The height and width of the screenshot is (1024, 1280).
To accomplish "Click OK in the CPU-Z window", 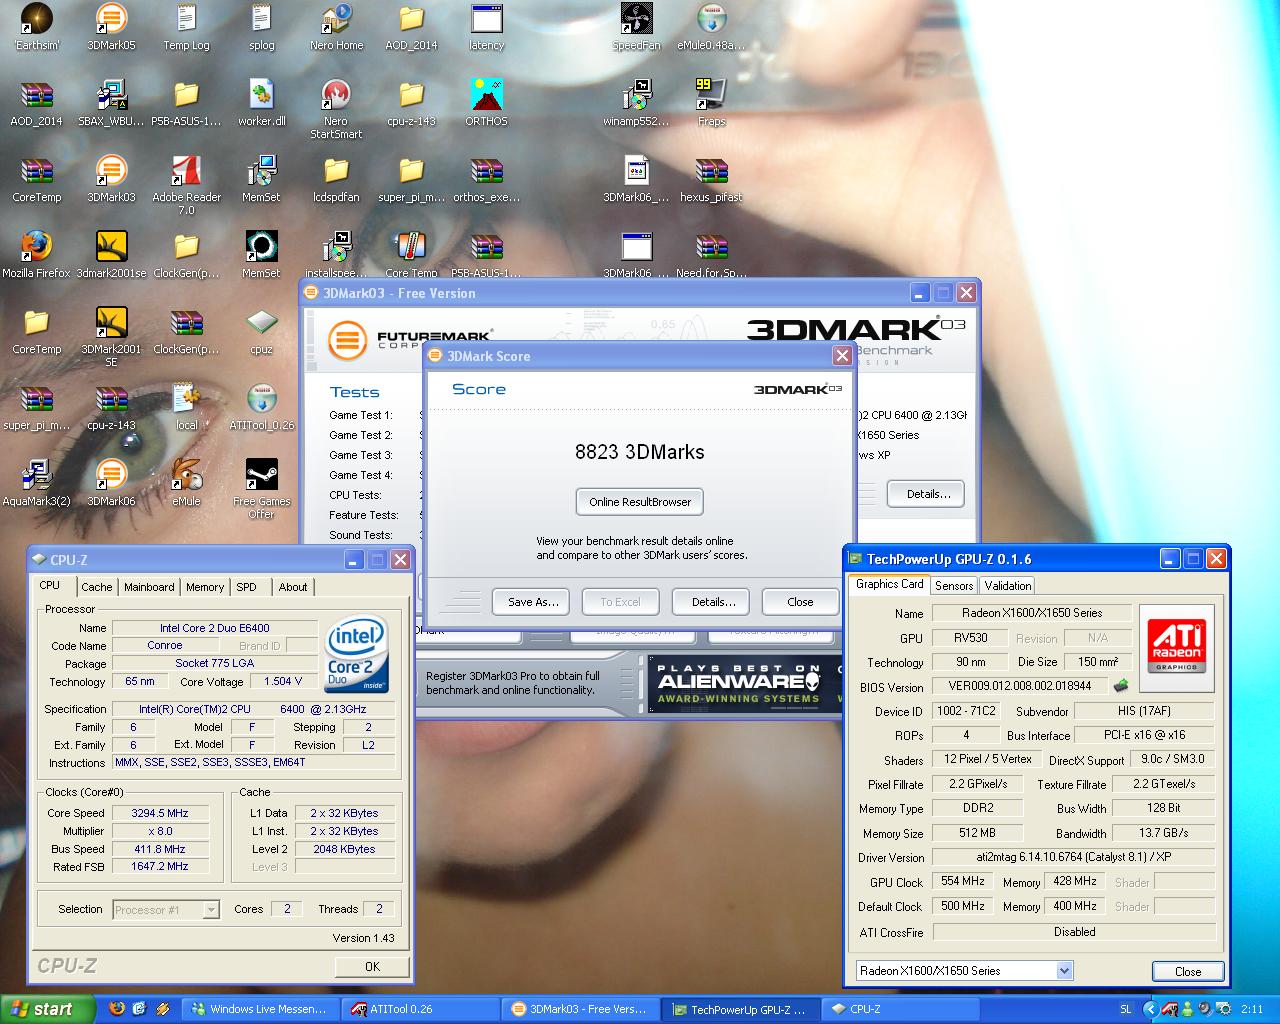I will pos(372,966).
